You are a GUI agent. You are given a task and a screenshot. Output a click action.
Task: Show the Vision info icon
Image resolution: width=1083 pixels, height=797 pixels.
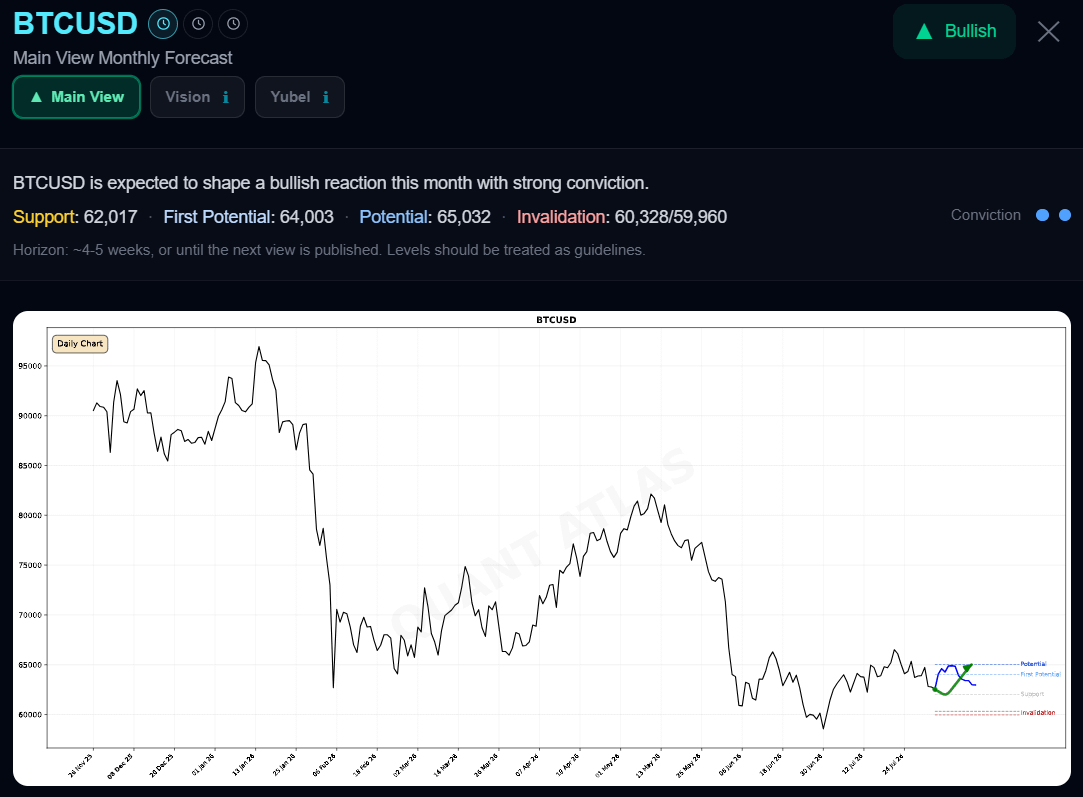coord(226,97)
